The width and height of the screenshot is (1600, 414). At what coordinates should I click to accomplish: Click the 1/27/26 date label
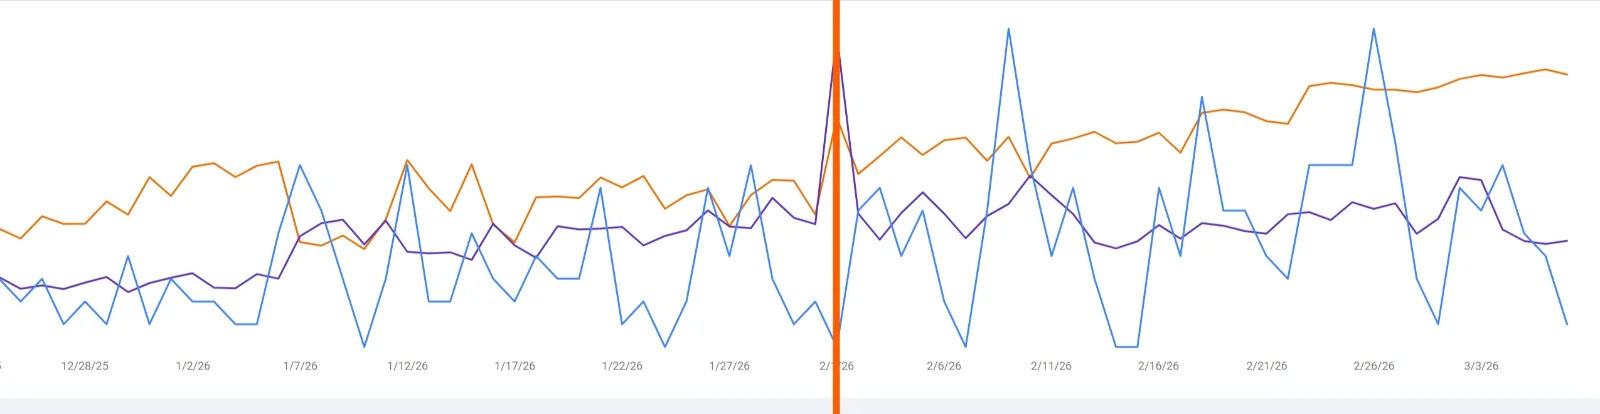coord(729,366)
